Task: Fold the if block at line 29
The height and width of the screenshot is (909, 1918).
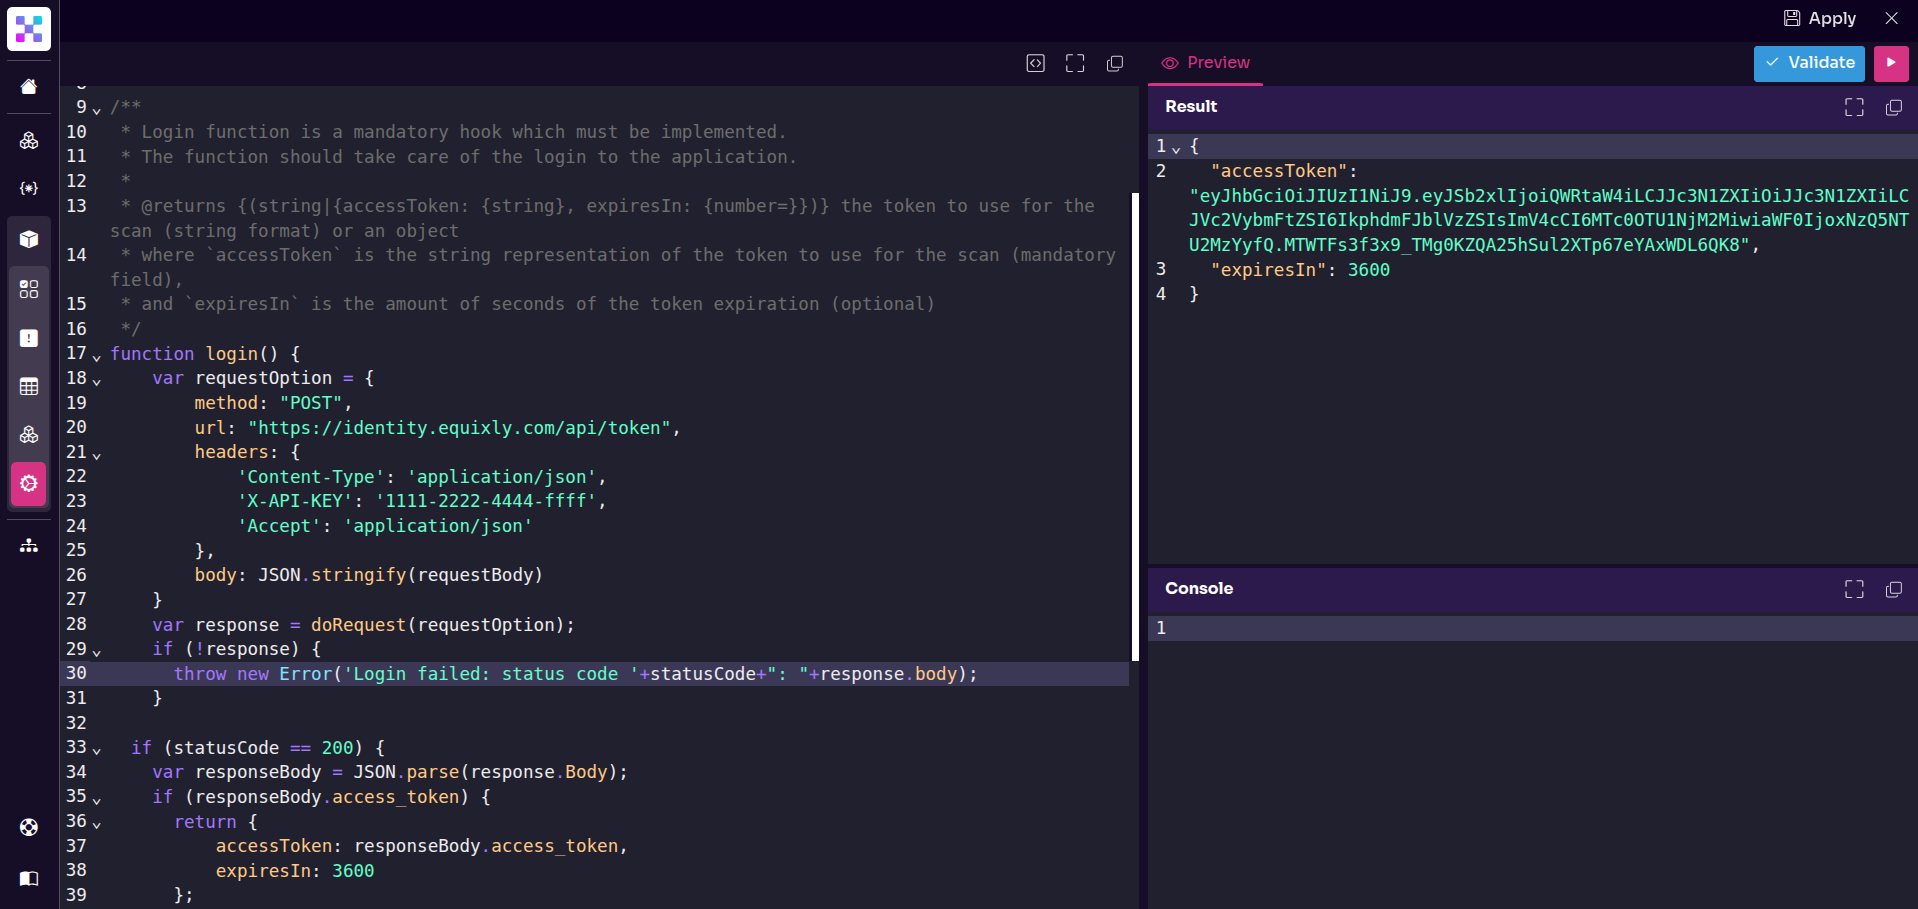Action: tap(97, 652)
